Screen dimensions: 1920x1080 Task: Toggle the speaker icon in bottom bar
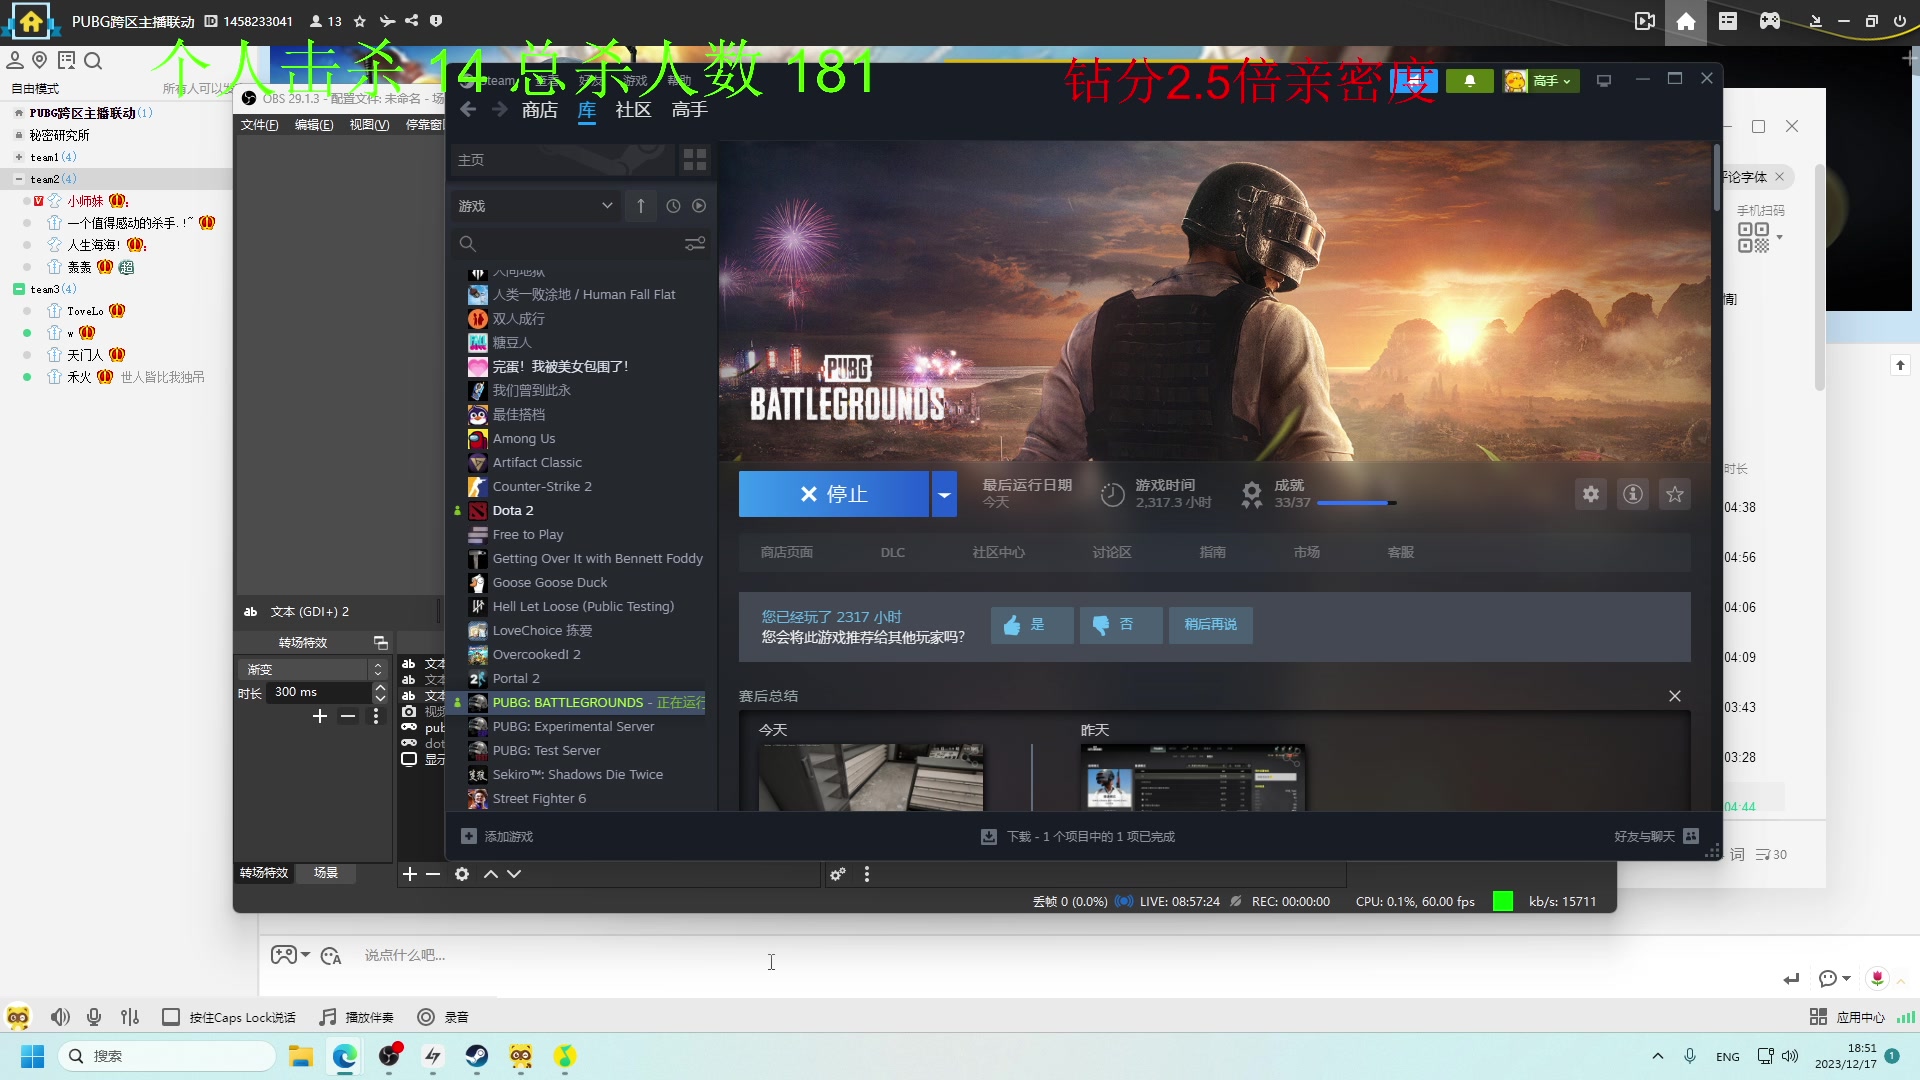point(60,1017)
